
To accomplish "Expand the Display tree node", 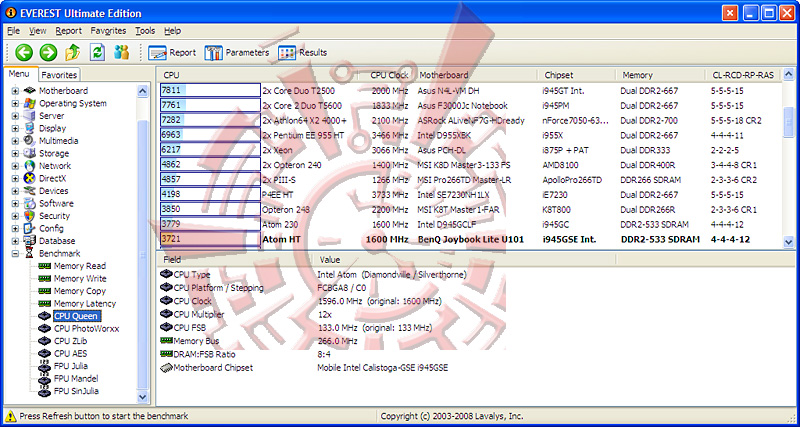I will pos(15,129).
